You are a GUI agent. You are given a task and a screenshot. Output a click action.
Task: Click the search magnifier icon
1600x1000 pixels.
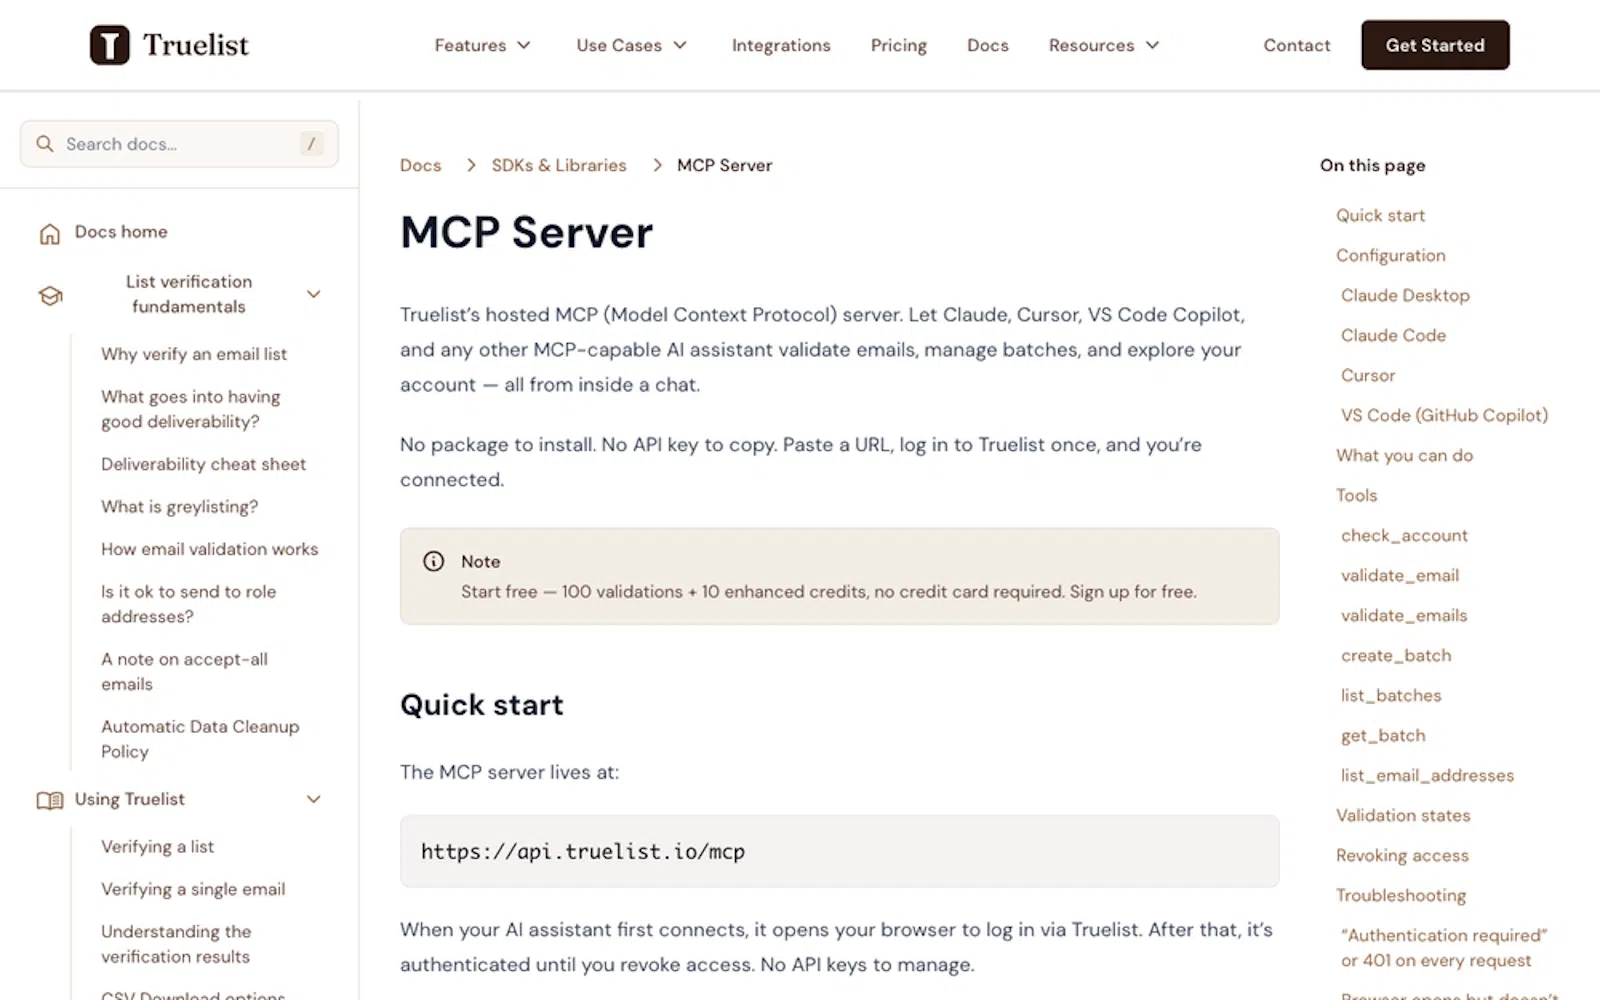point(45,144)
